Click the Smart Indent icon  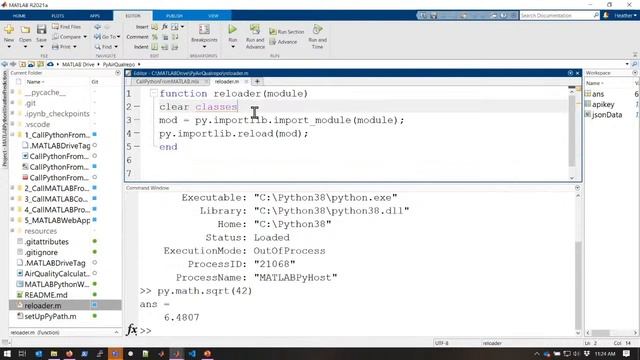tap(155, 47)
